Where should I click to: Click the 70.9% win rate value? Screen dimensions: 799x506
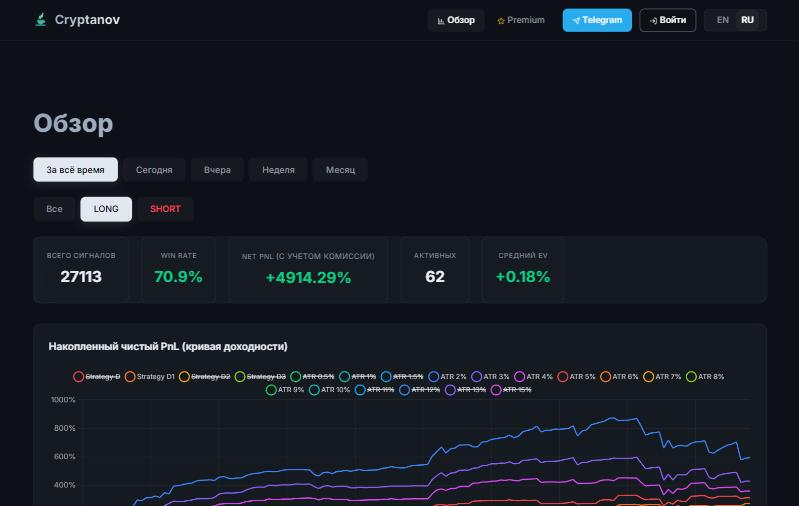tap(178, 277)
